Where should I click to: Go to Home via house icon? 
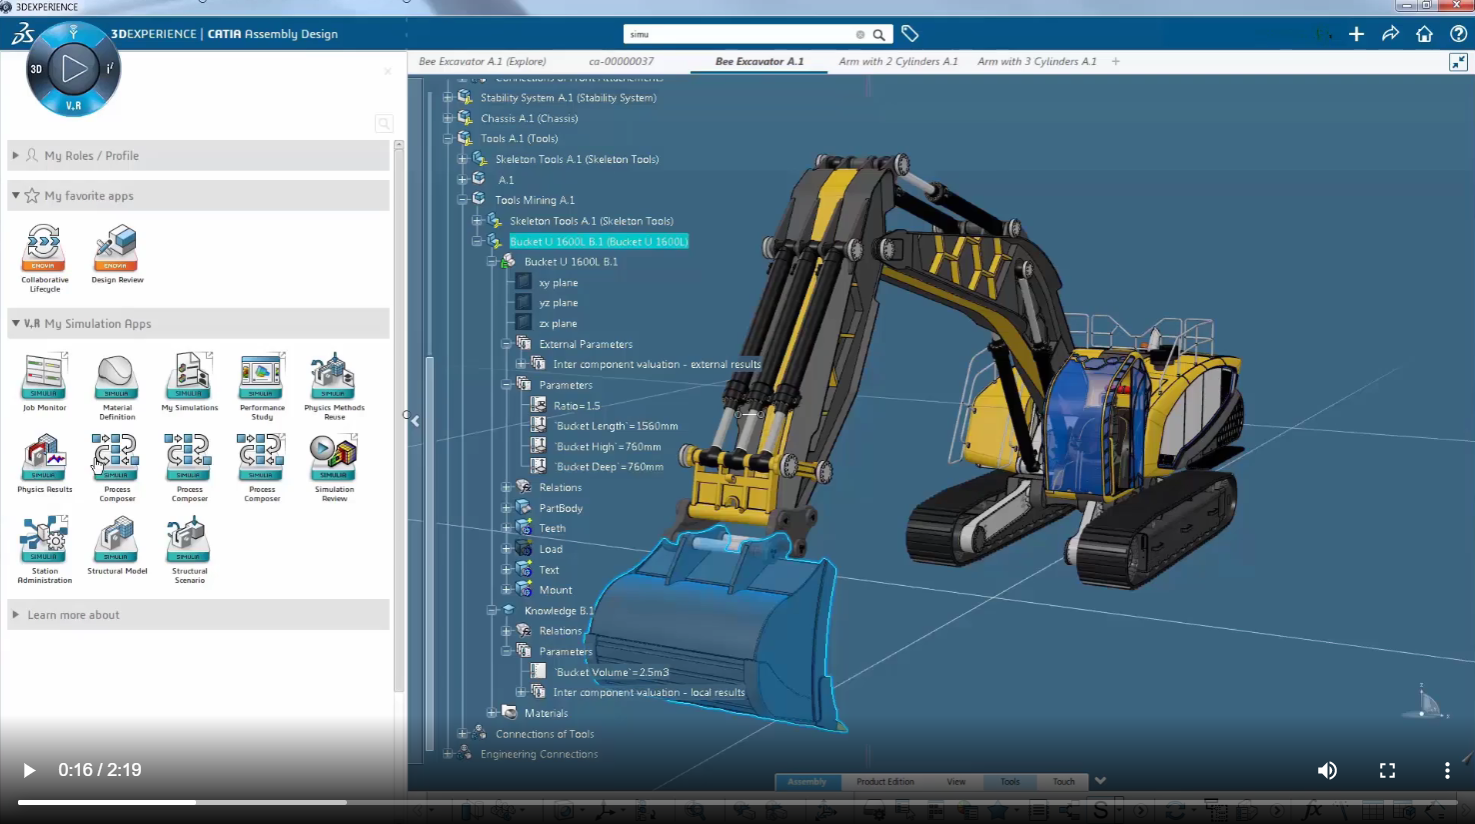pyautogui.click(x=1424, y=34)
